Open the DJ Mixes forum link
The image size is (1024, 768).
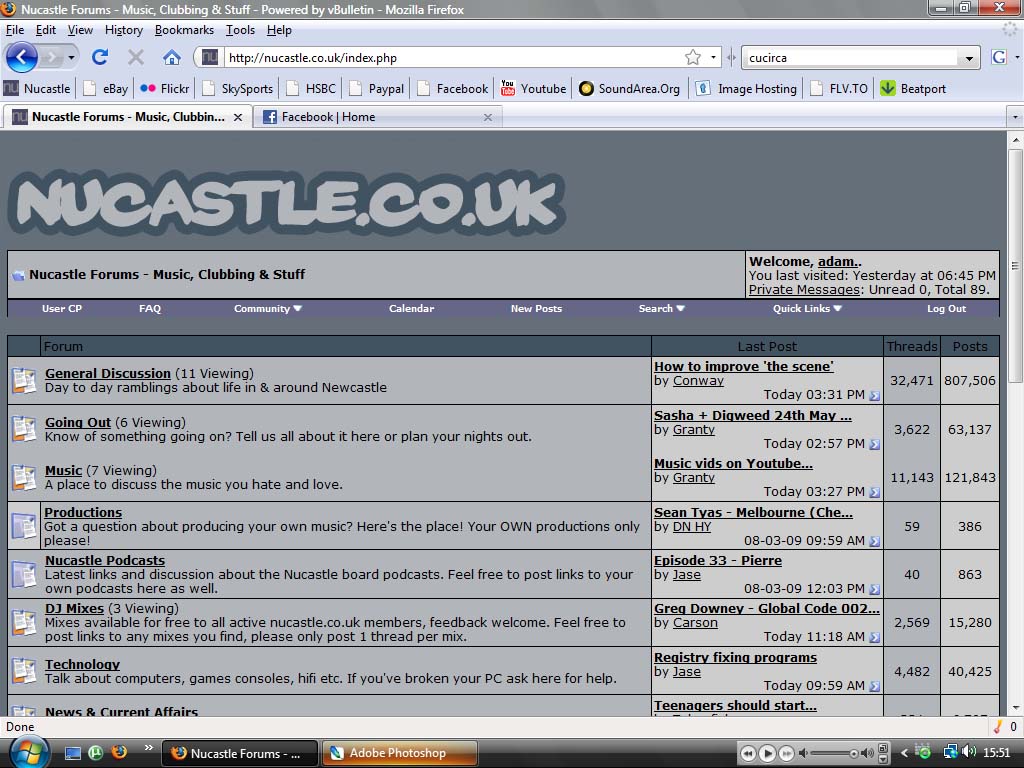coord(74,608)
